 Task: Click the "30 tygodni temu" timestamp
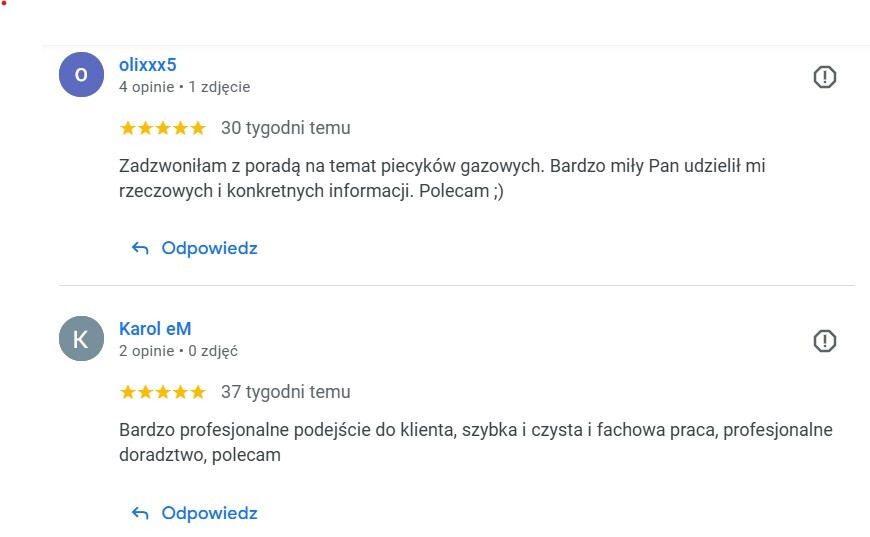pyautogui.click(x=285, y=128)
